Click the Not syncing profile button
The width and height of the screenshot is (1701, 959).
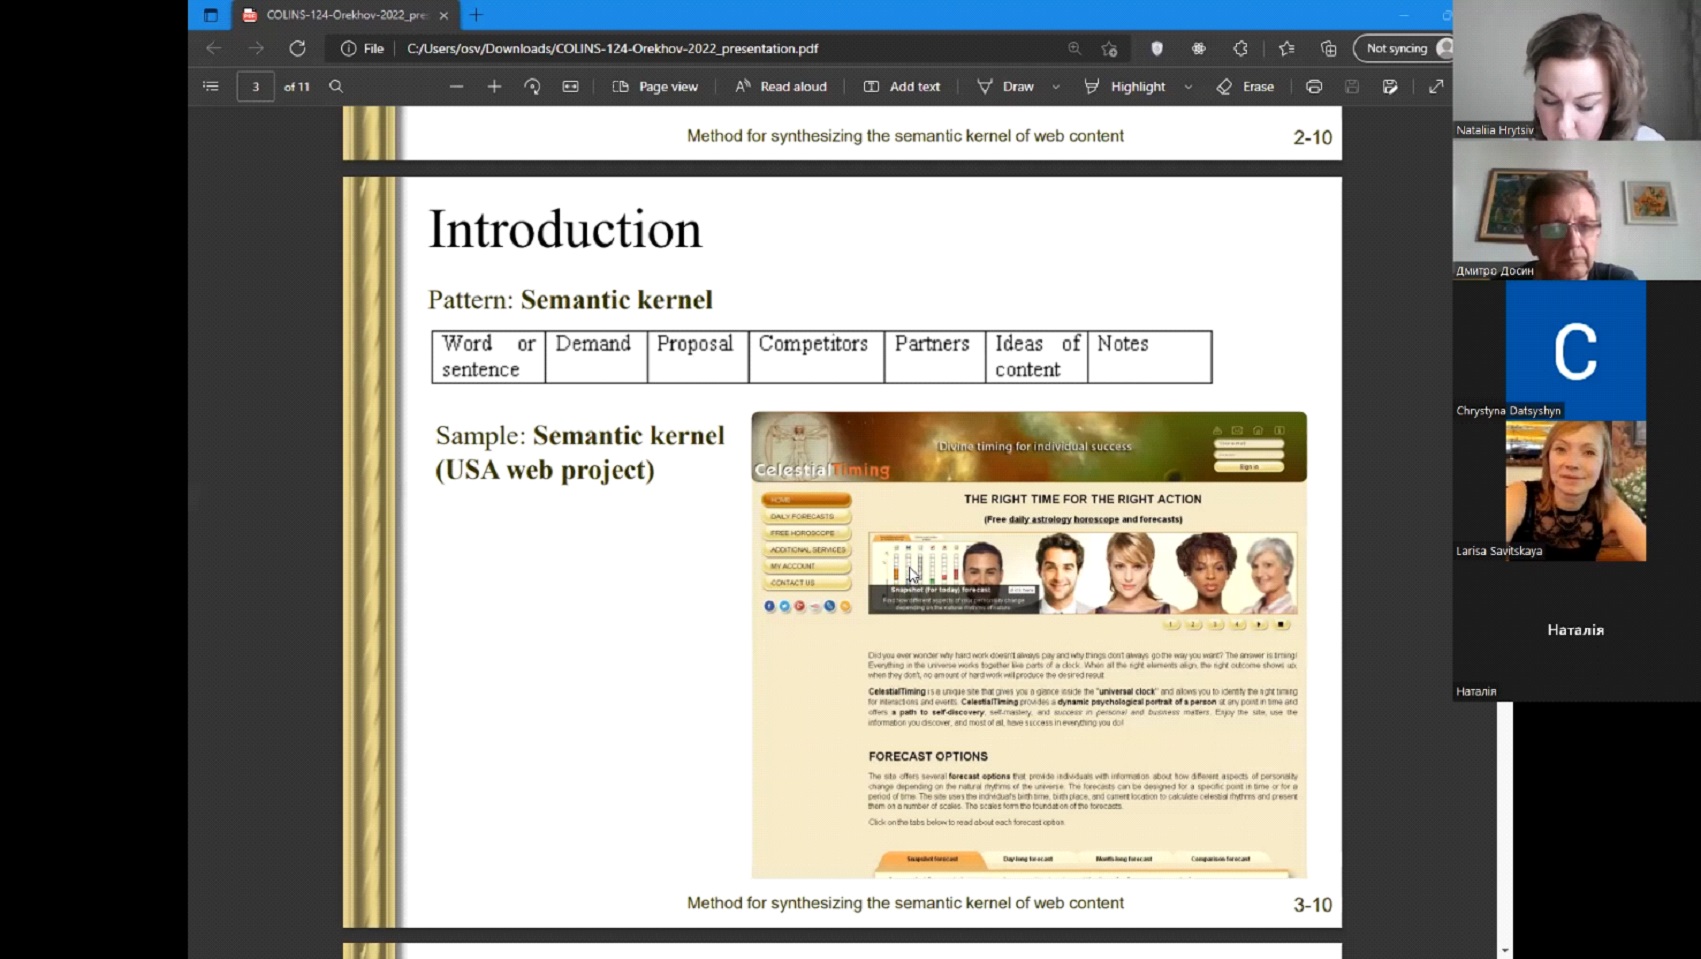tap(1402, 48)
